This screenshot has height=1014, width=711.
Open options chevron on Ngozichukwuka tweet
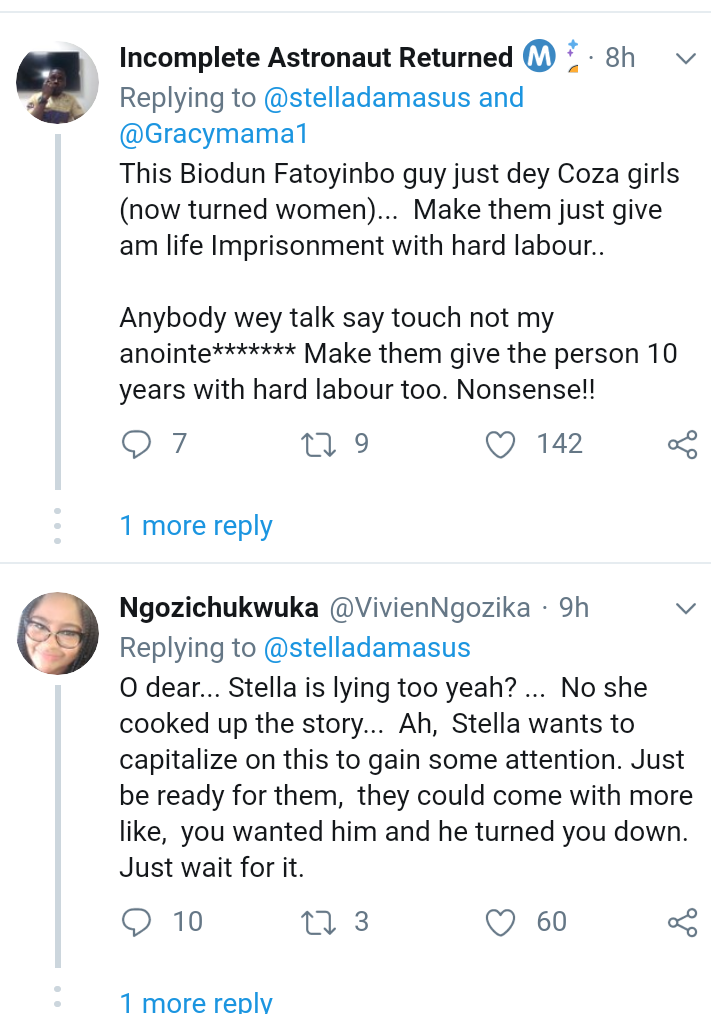pyautogui.click(x=686, y=608)
